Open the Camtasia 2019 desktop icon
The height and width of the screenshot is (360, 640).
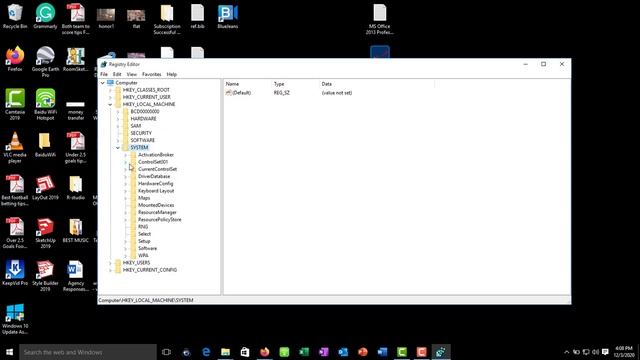pyautogui.click(x=15, y=104)
